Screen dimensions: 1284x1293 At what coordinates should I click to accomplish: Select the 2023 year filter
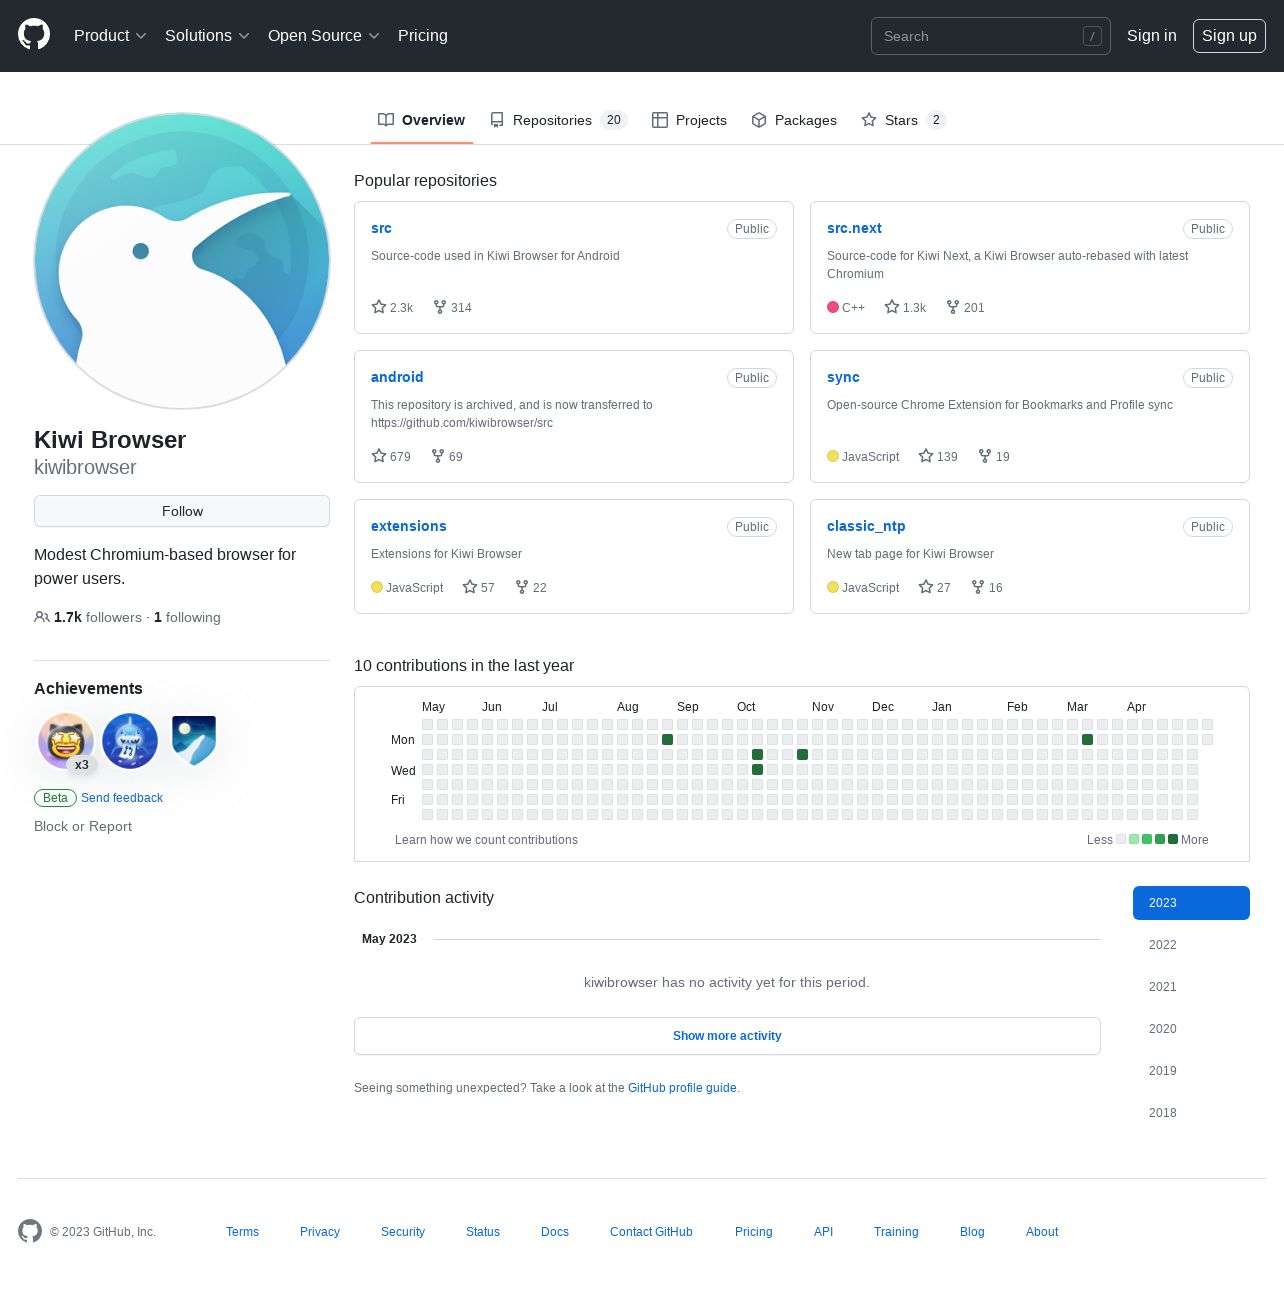tap(1191, 903)
